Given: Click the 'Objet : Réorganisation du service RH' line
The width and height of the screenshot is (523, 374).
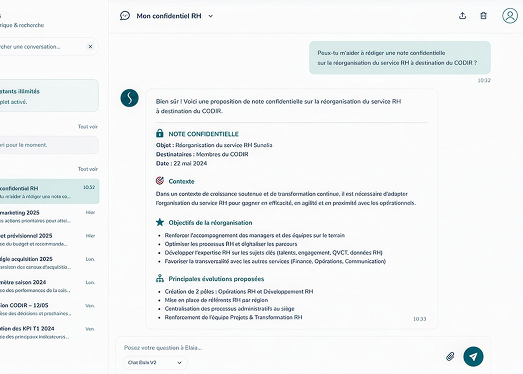Looking at the screenshot, I should (x=214, y=145).
